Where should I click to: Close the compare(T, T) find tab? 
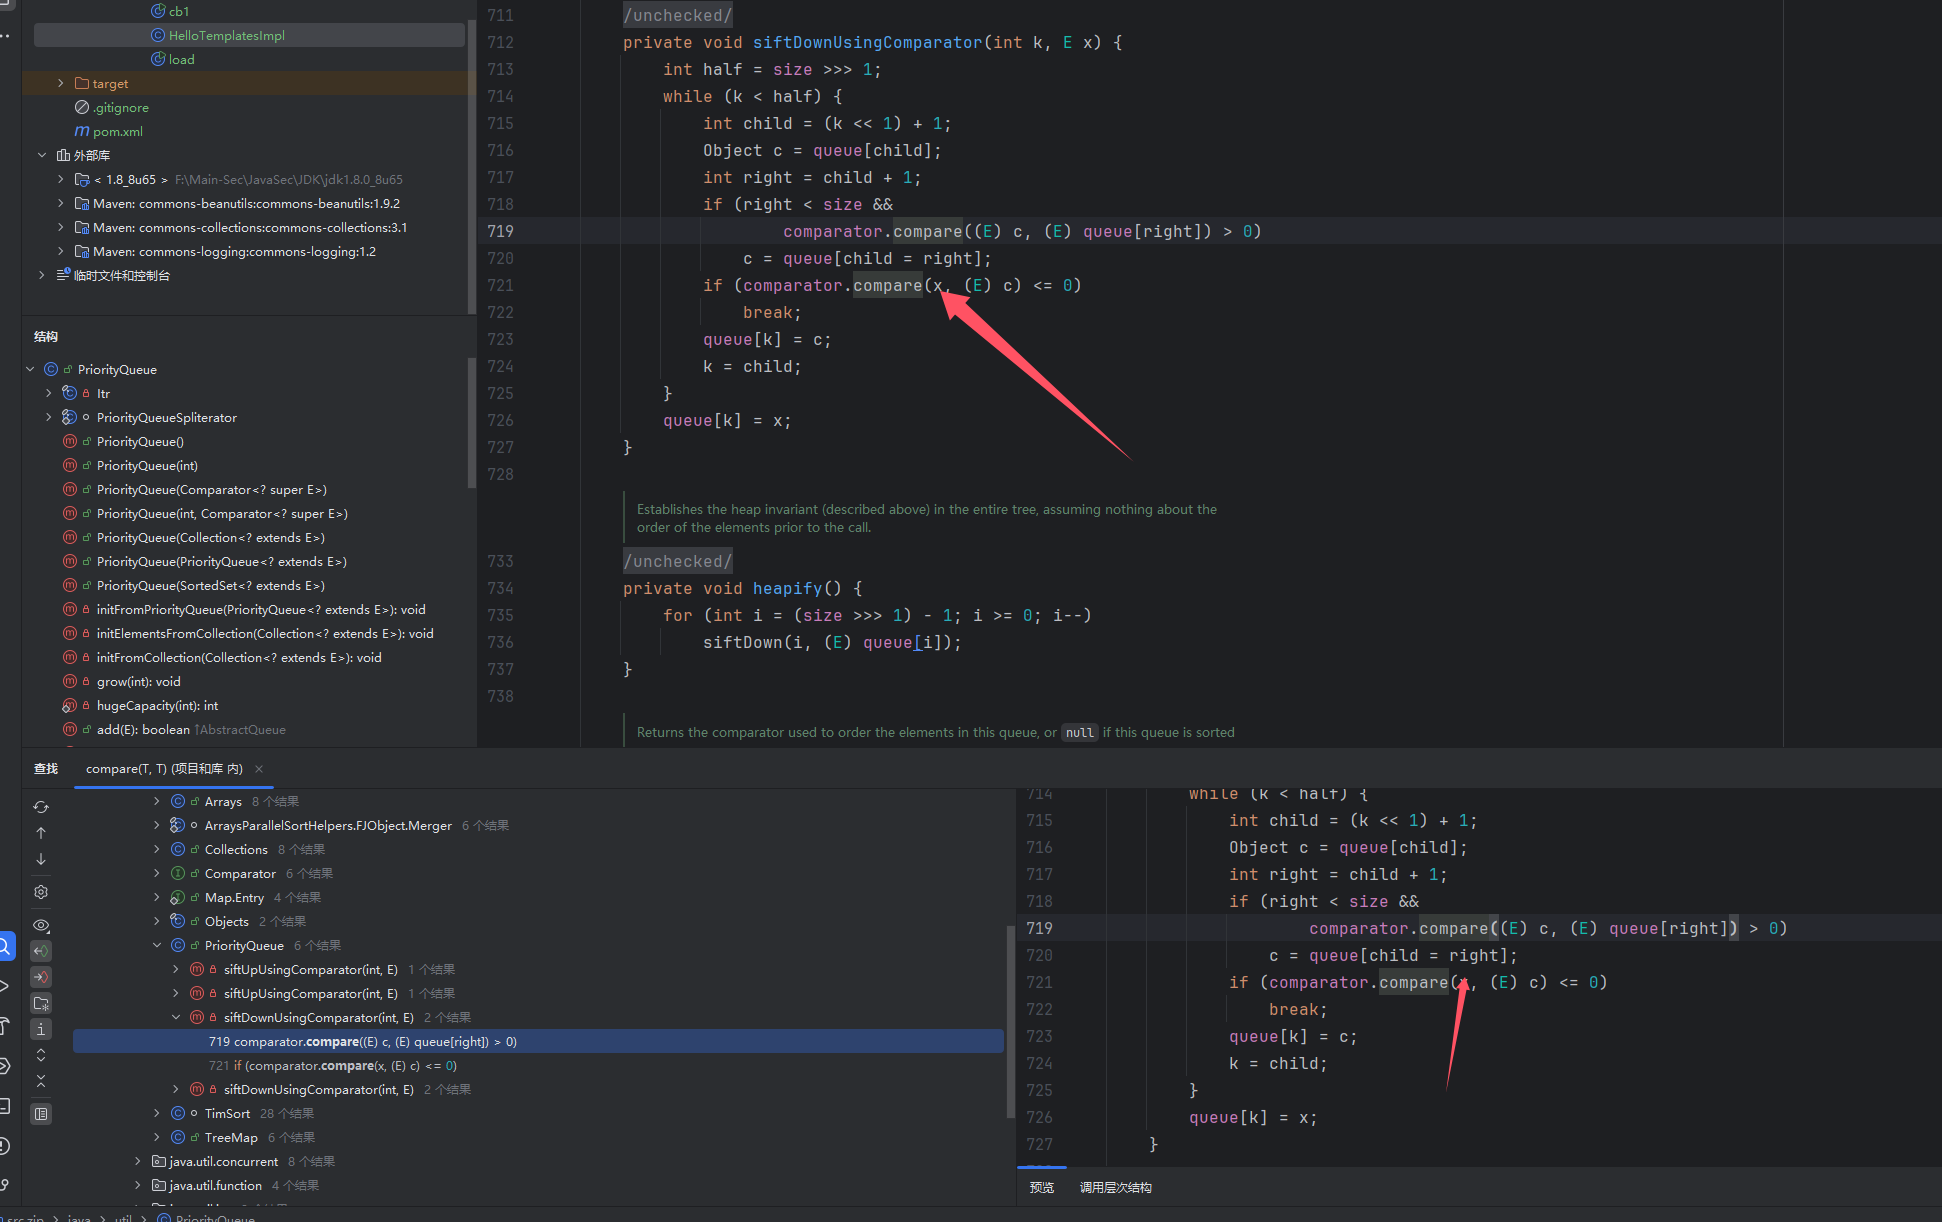point(259,769)
